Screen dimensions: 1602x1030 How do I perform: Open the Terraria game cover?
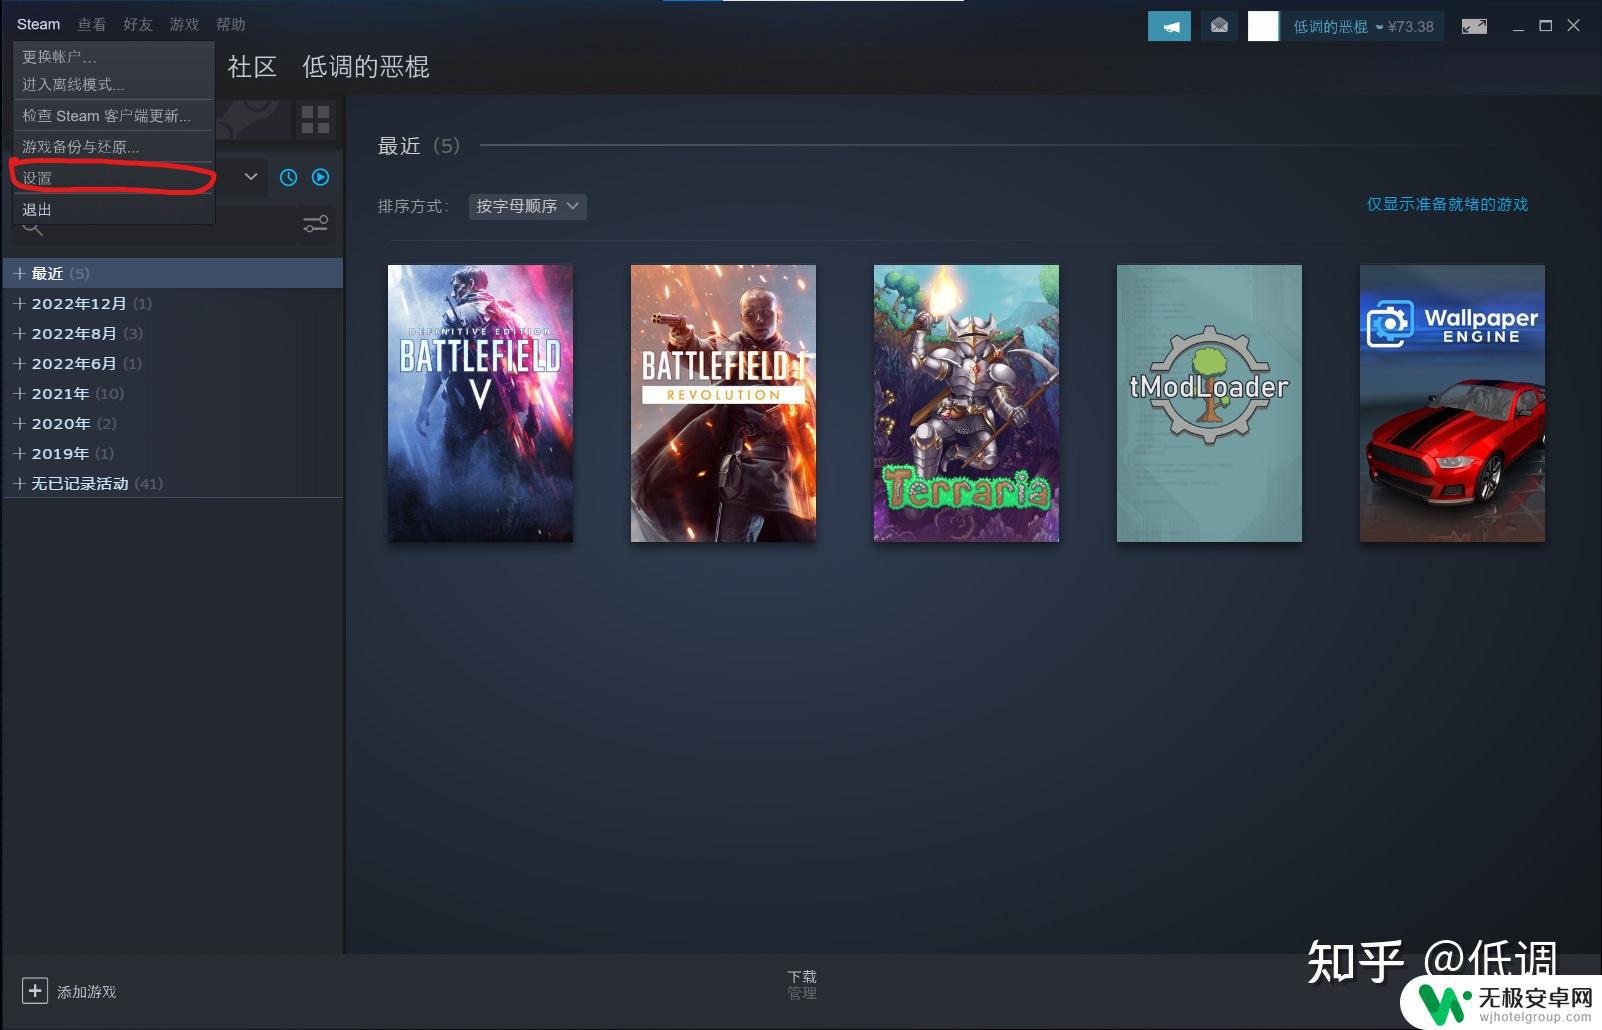coord(966,403)
